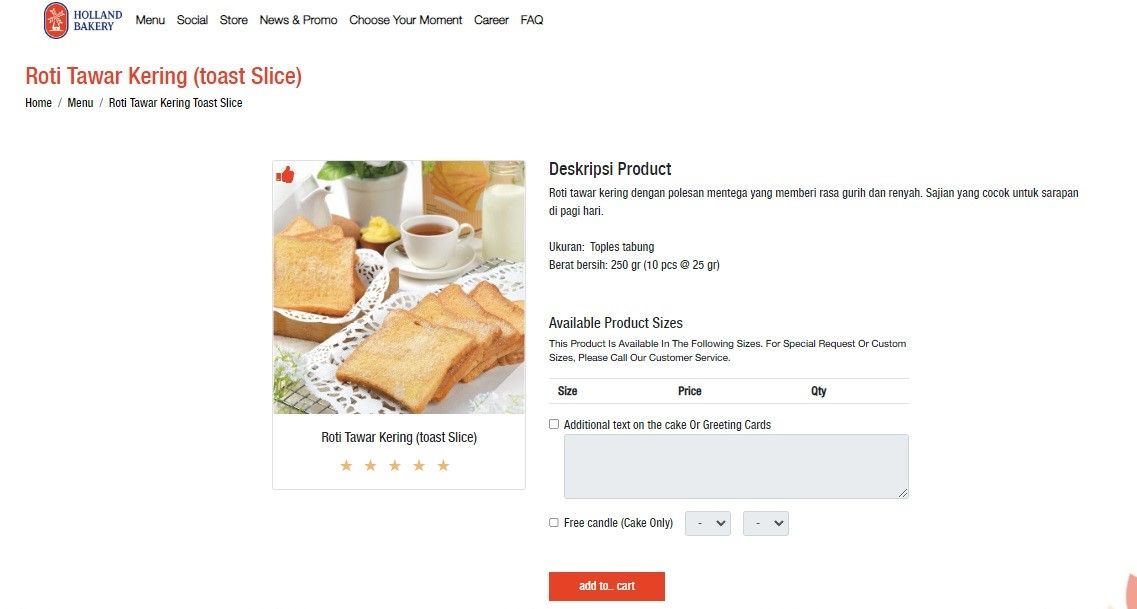Go to Home via the breadcrumb link
The height and width of the screenshot is (609, 1137).
click(38, 102)
